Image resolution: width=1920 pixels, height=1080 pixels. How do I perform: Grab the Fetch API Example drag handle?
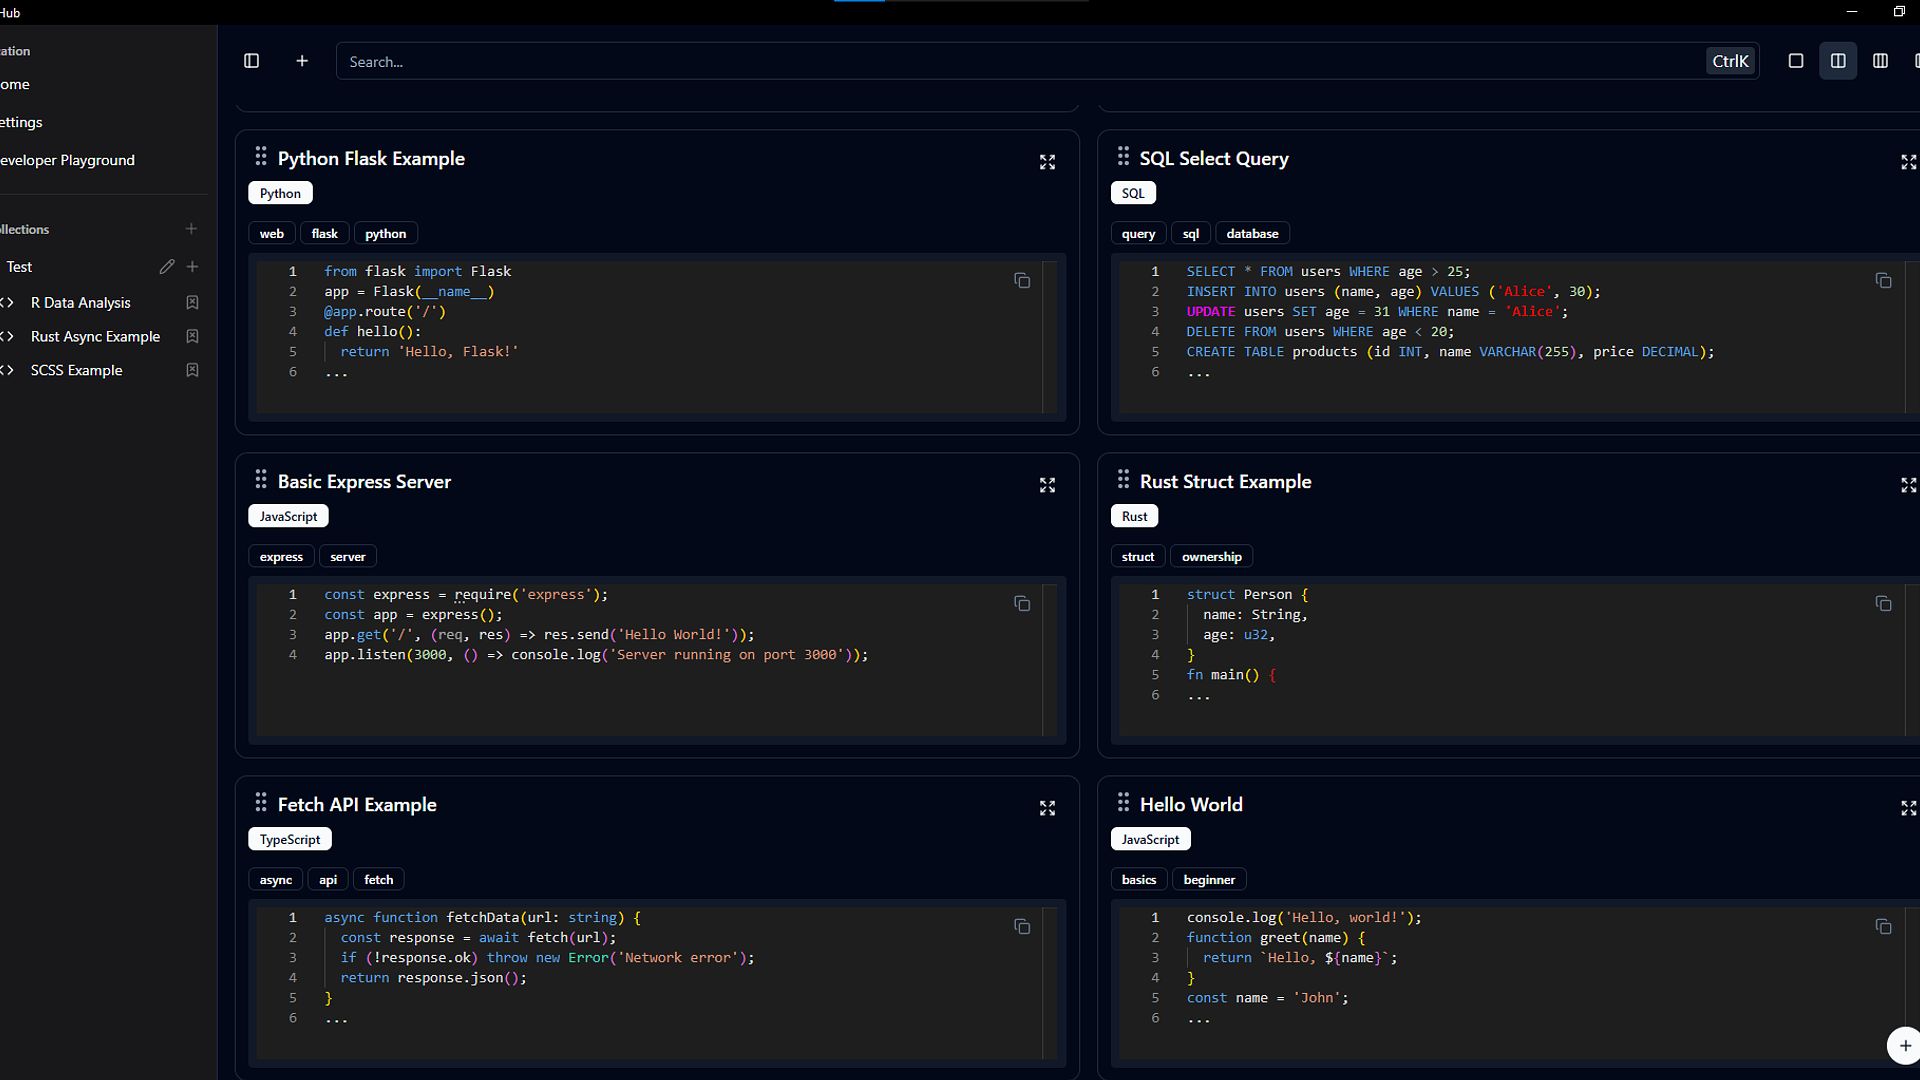coord(261,802)
